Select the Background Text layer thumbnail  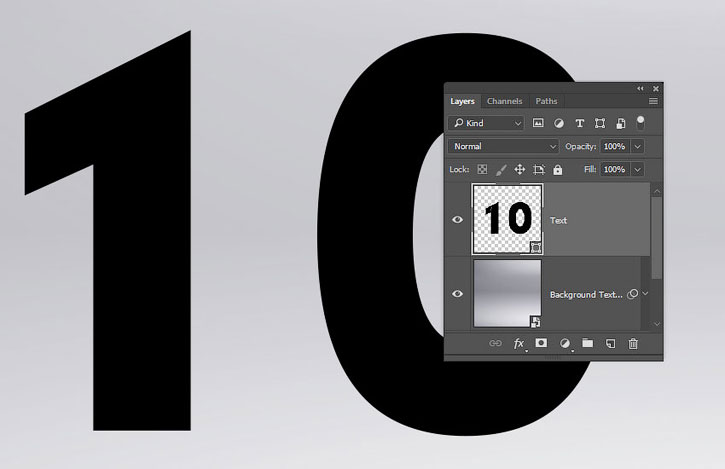(507, 294)
